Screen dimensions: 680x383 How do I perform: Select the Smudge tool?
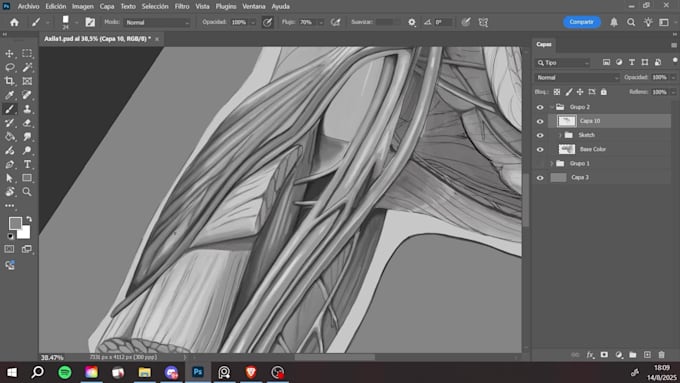tap(27, 137)
